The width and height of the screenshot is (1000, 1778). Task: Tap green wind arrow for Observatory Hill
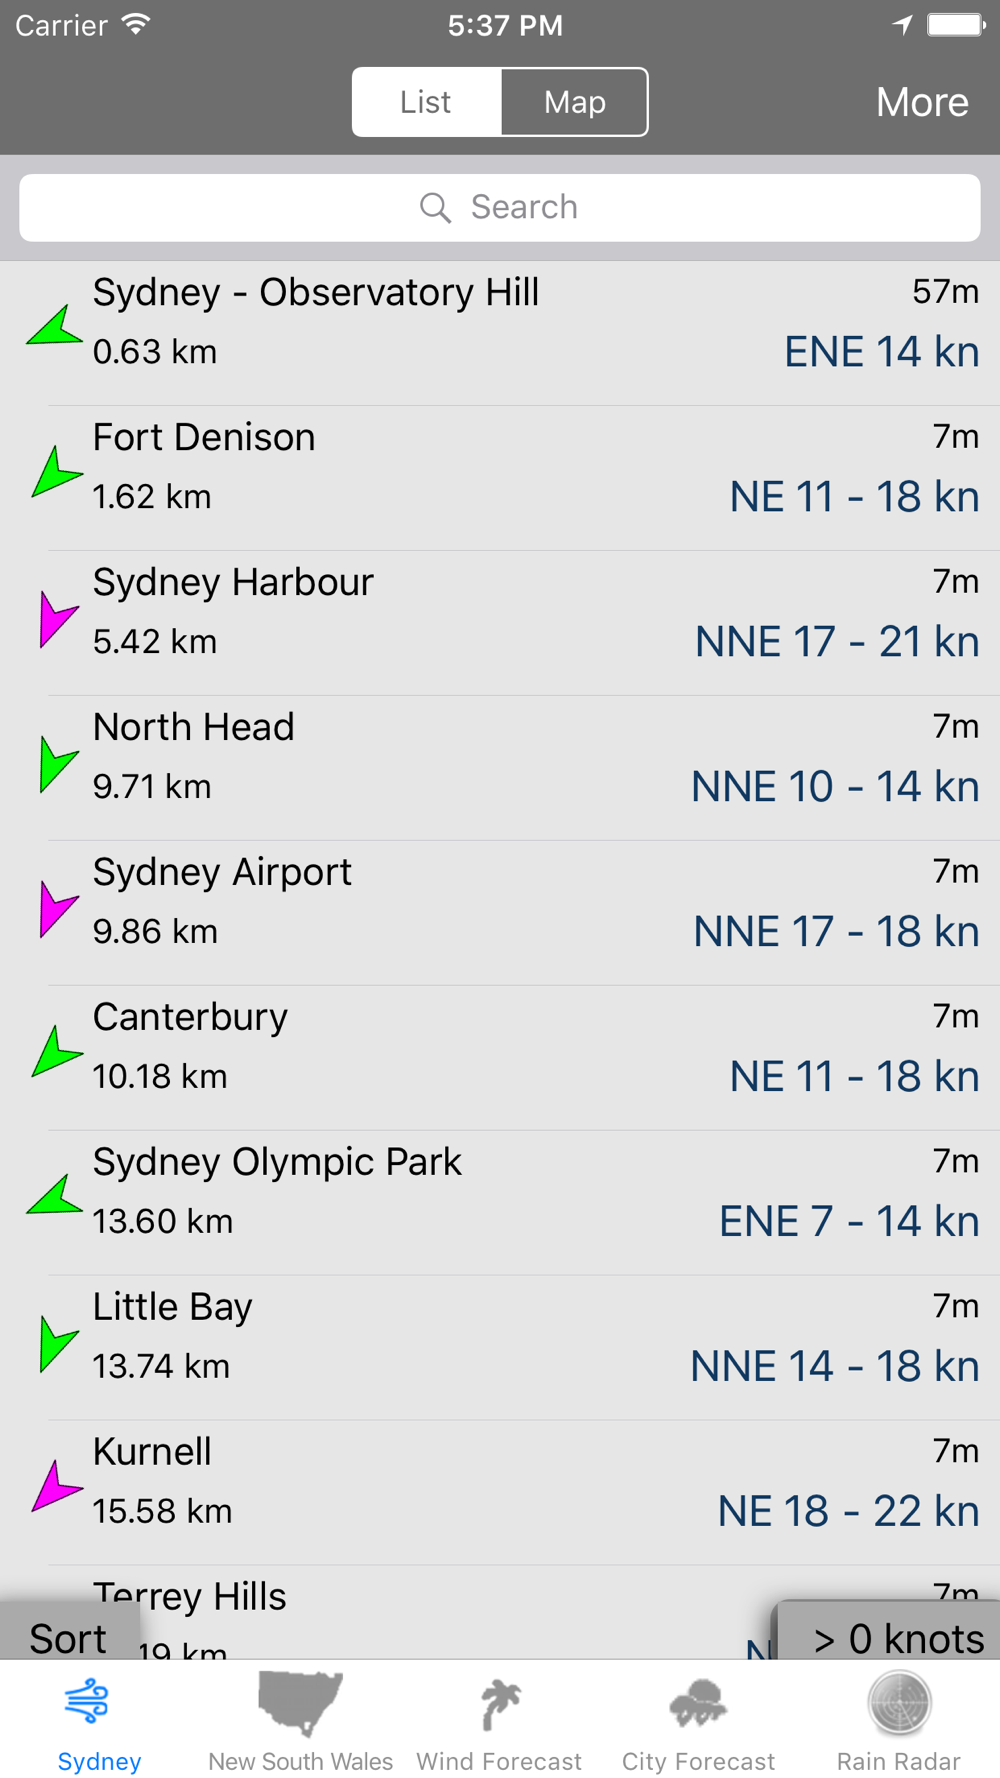pos(54,327)
